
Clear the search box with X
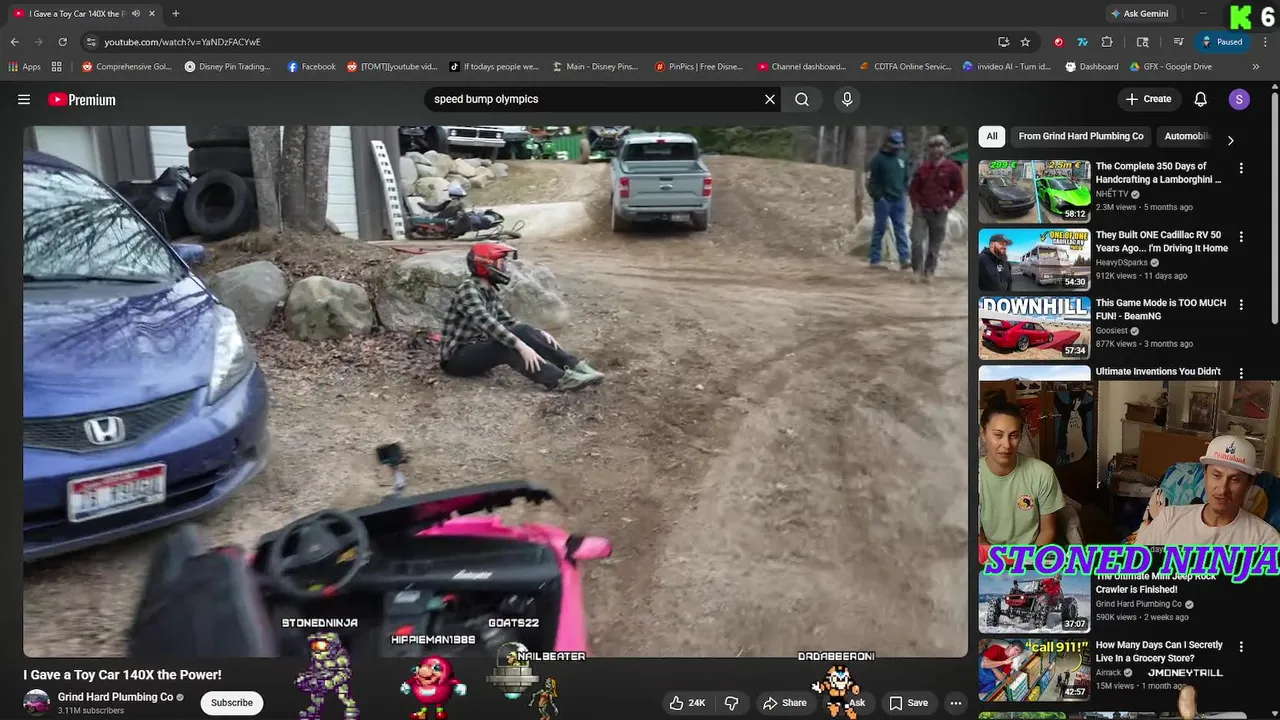click(770, 99)
